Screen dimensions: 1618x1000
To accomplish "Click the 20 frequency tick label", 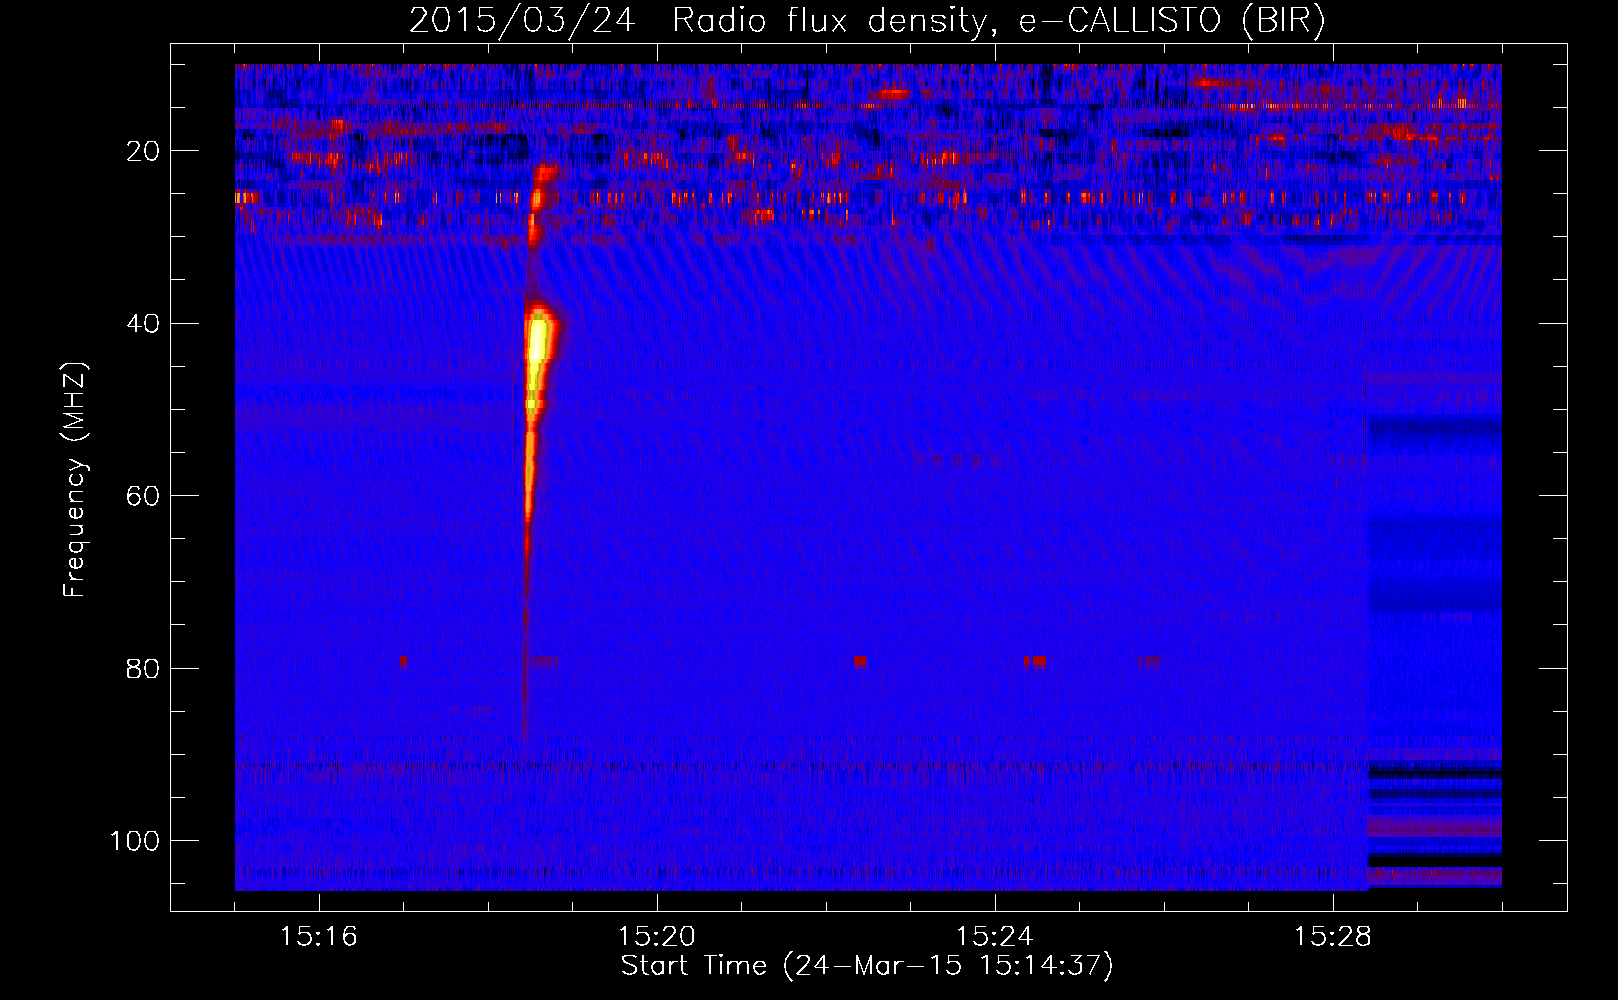I will point(144,151).
